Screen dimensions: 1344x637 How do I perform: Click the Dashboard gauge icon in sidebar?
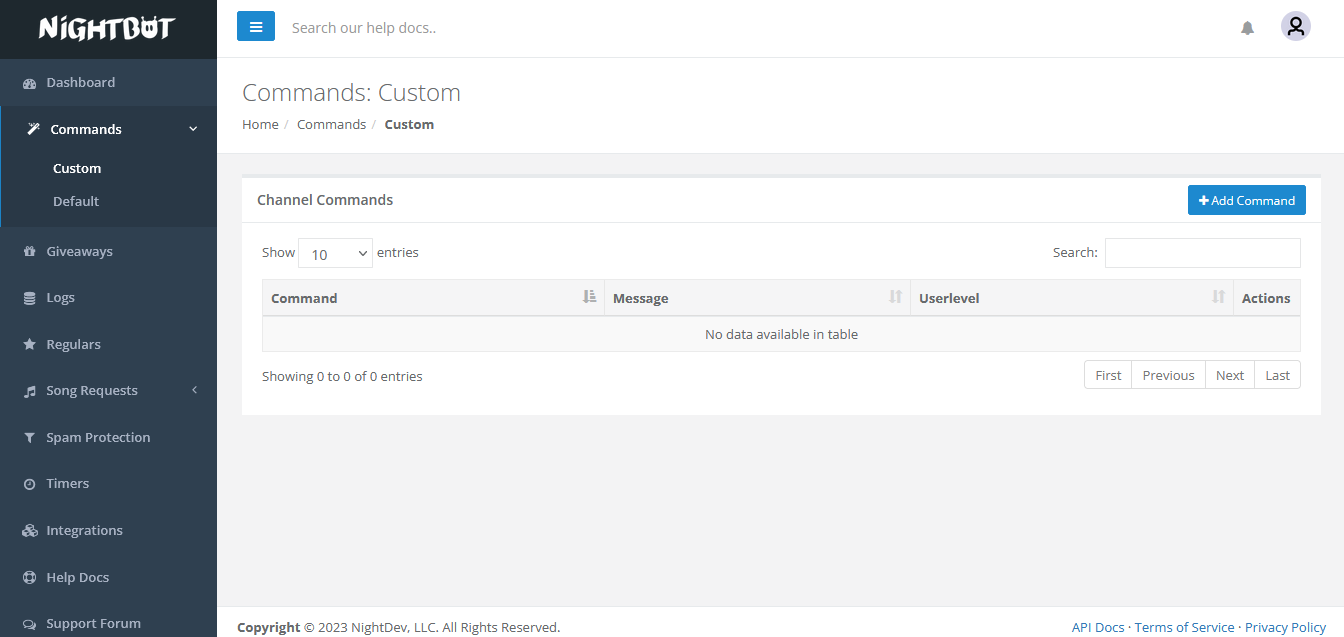pyautogui.click(x=29, y=83)
